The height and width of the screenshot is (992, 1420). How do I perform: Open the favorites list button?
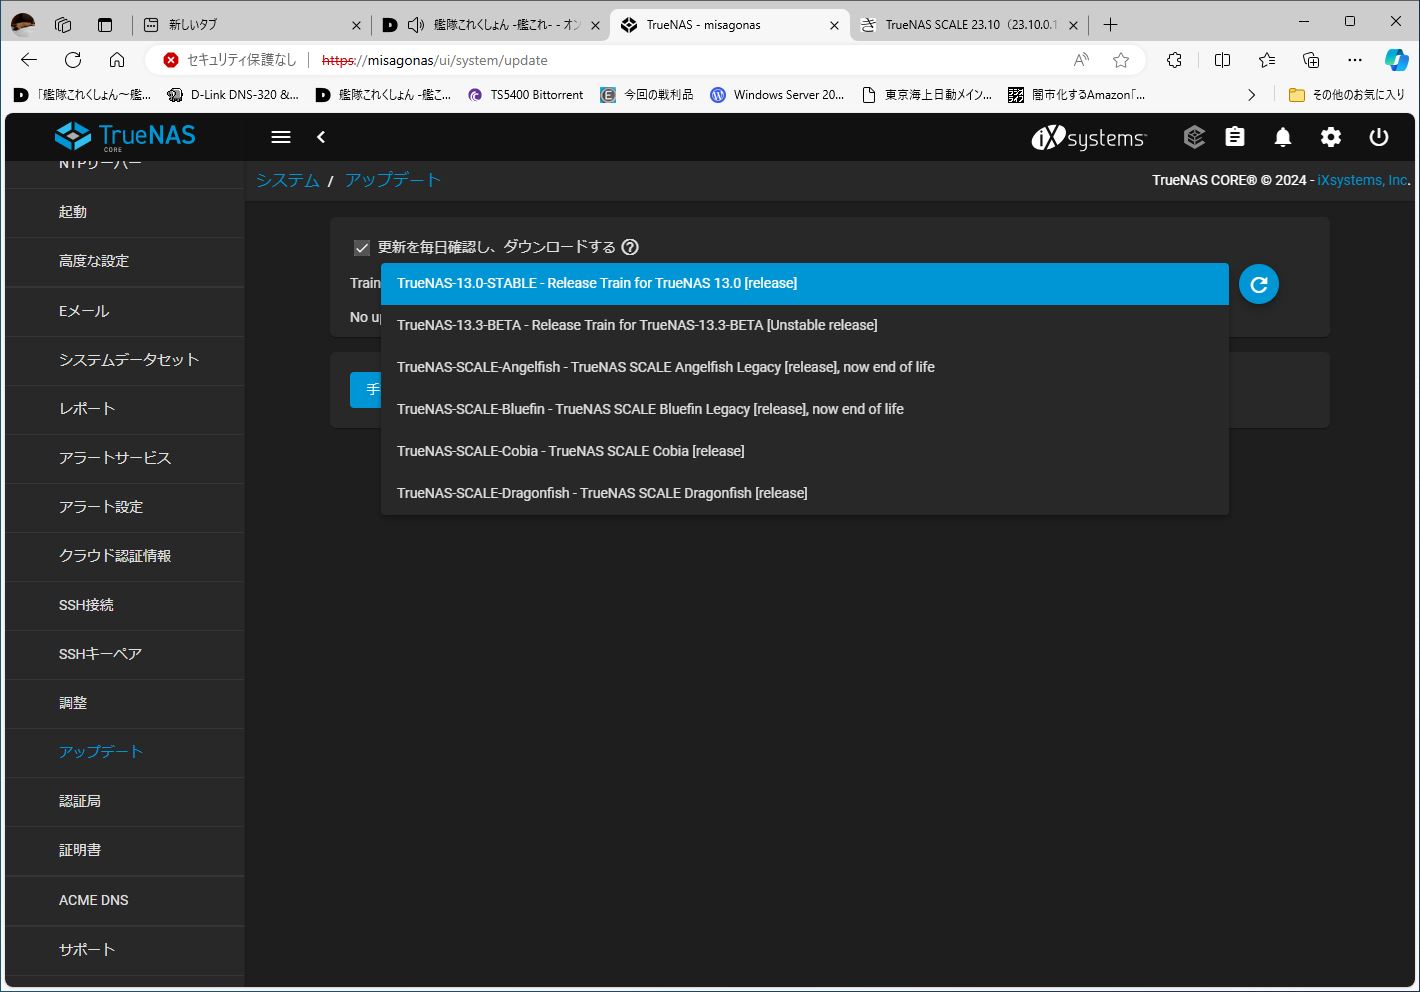click(1267, 60)
